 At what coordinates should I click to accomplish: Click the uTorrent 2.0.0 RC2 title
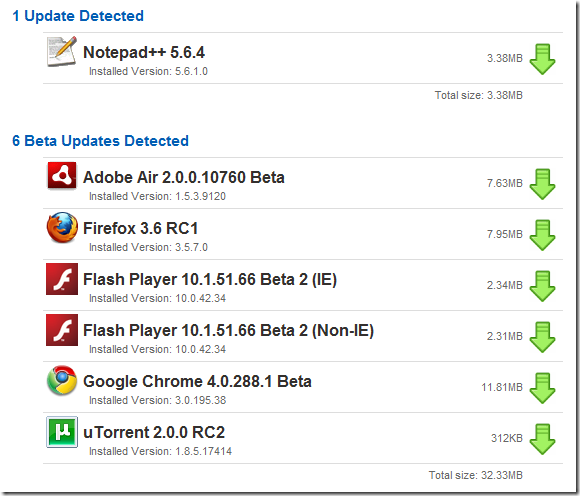[x=154, y=432]
